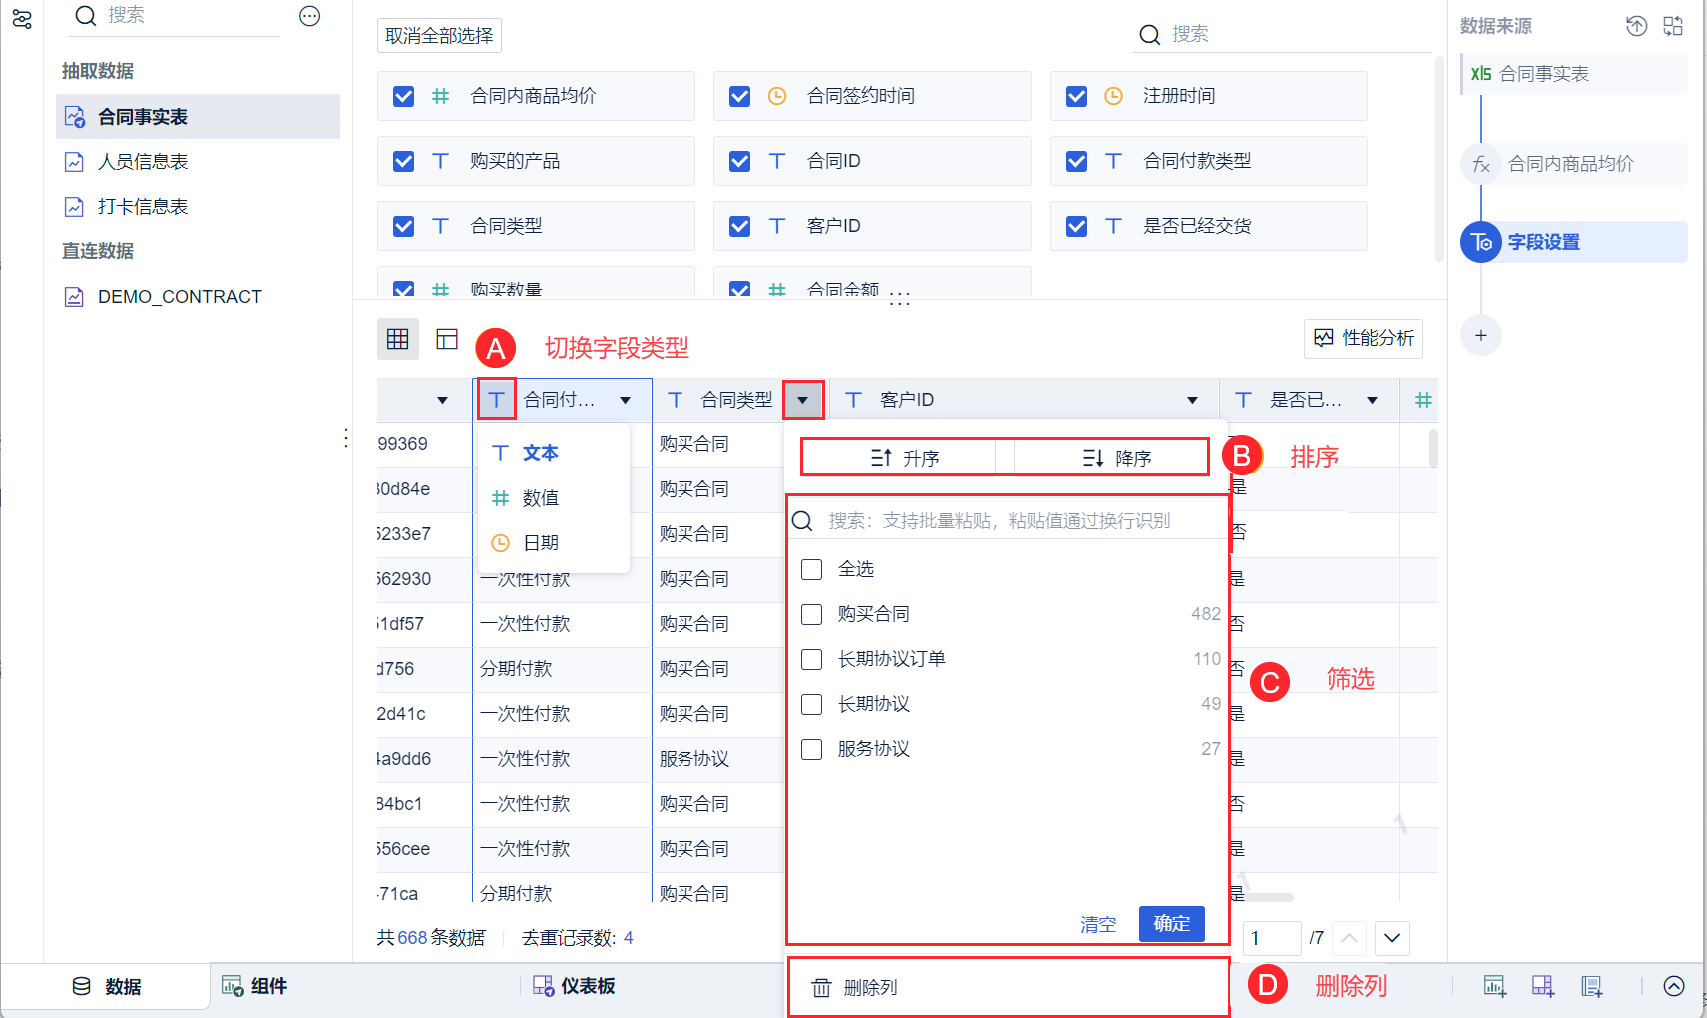This screenshot has height=1018, width=1707.
Task: Check the 长期协议订单 filter checkbox
Action: click(812, 659)
